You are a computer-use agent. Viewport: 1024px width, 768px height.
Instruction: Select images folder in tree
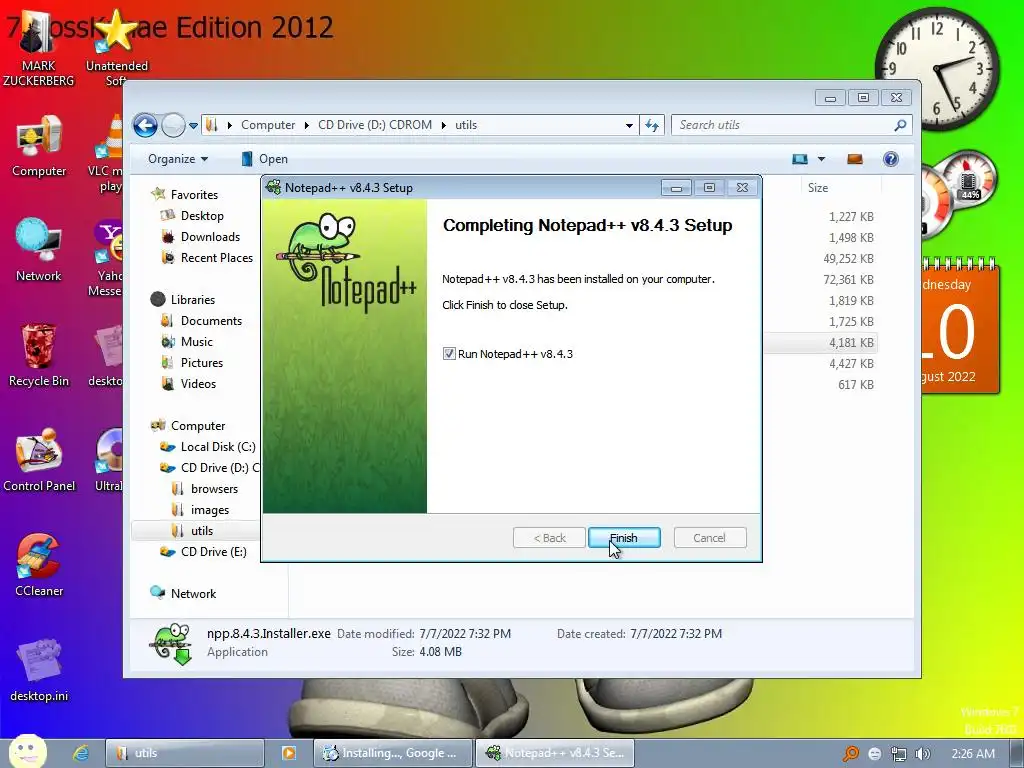click(x=210, y=509)
